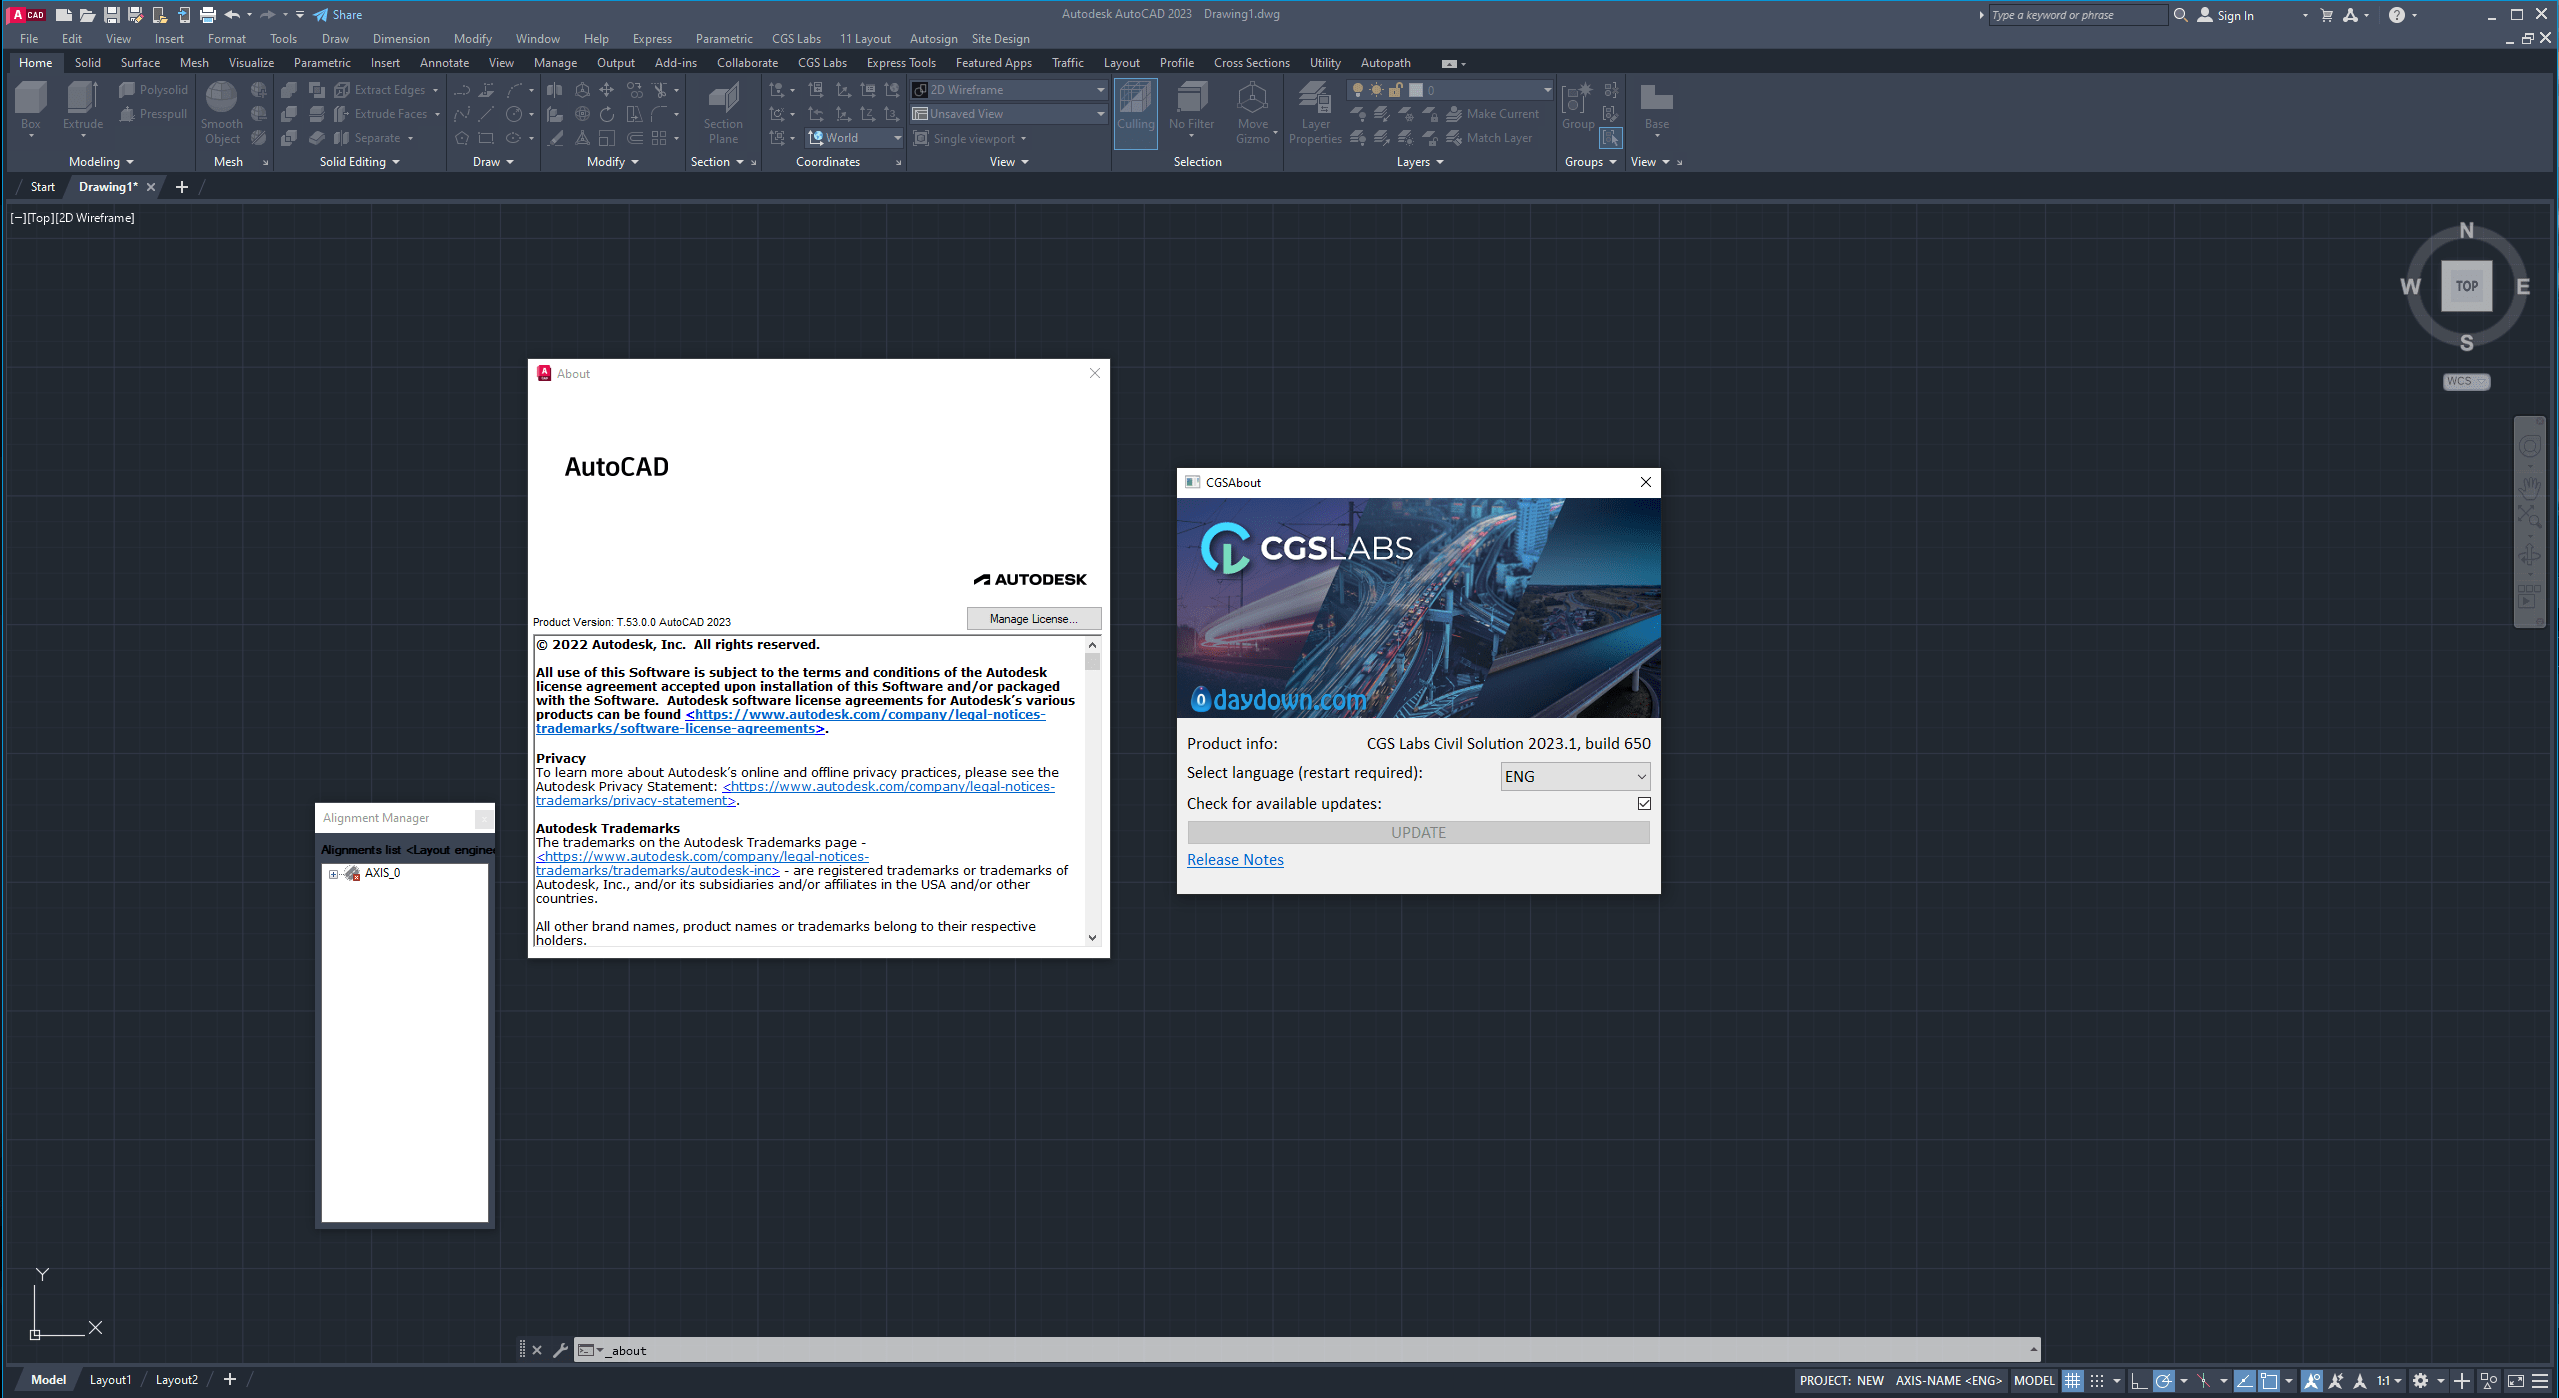Toggle 2D object snap in status bar
2559x1398 pixels.
(2269, 1381)
